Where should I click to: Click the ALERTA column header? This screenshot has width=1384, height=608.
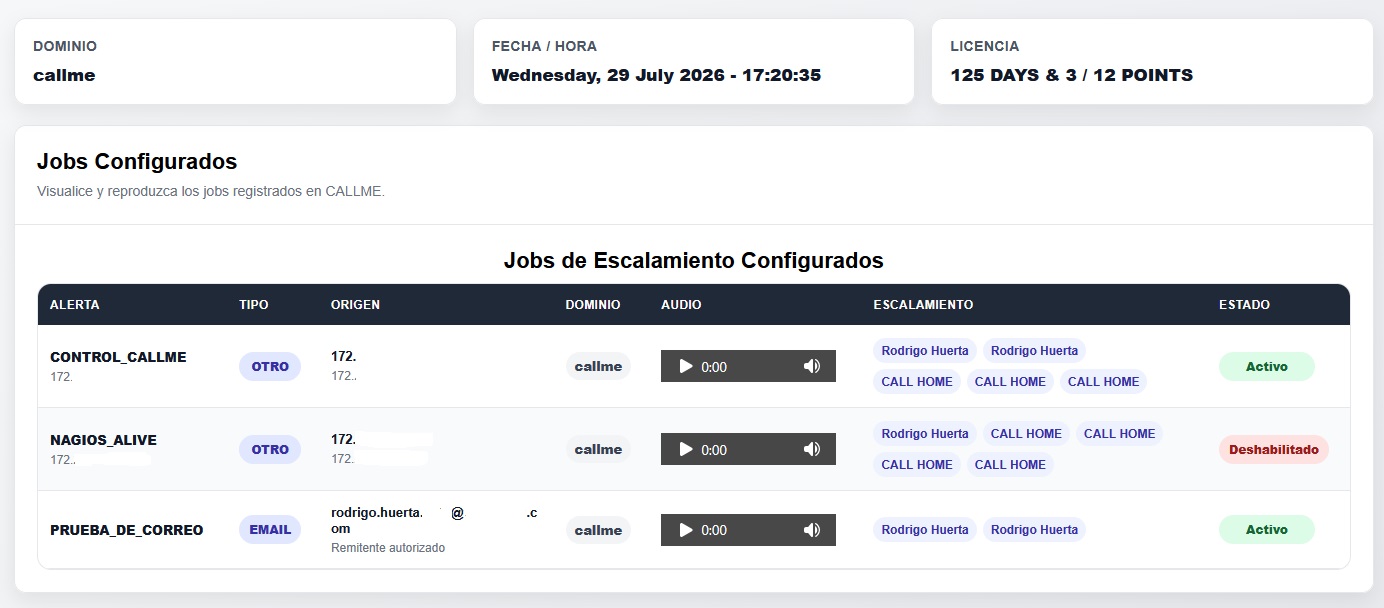point(75,305)
